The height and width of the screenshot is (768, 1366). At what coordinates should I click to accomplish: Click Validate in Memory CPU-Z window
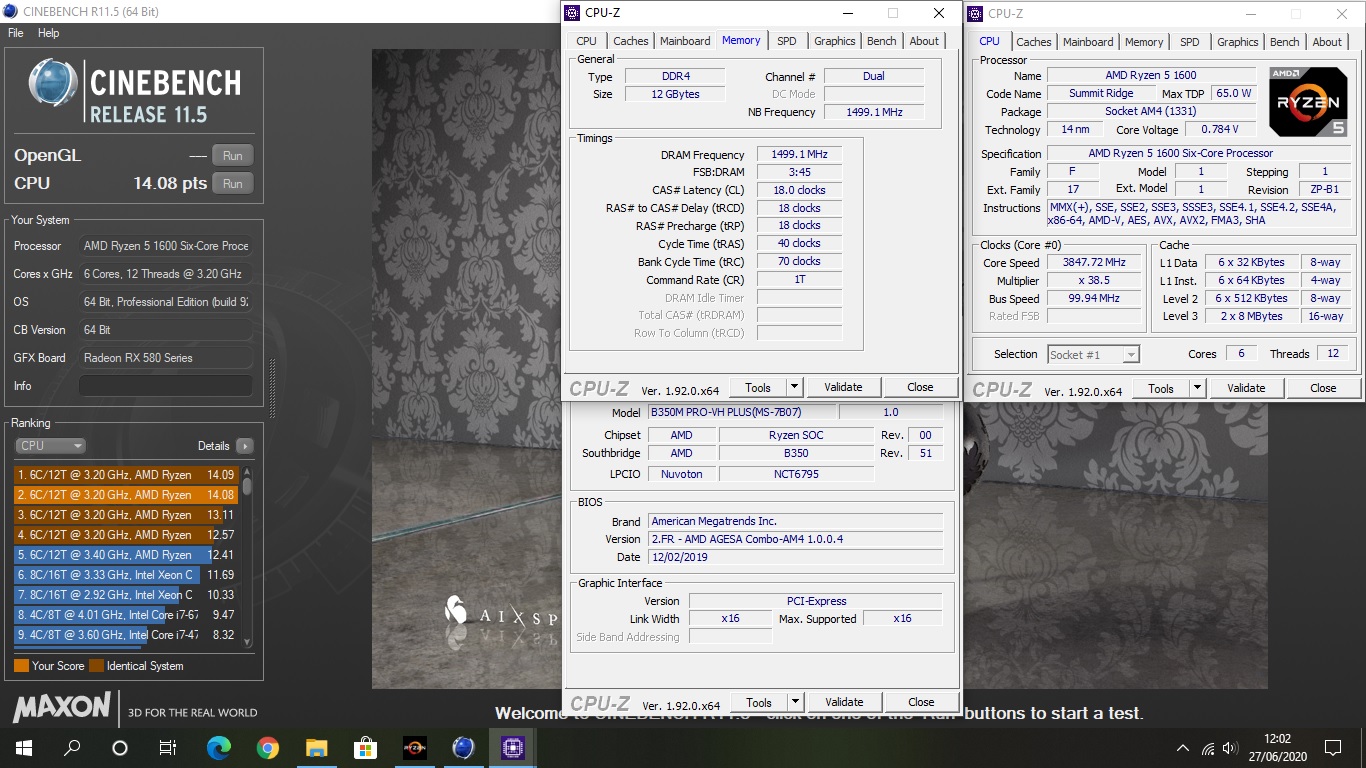tap(843, 387)
